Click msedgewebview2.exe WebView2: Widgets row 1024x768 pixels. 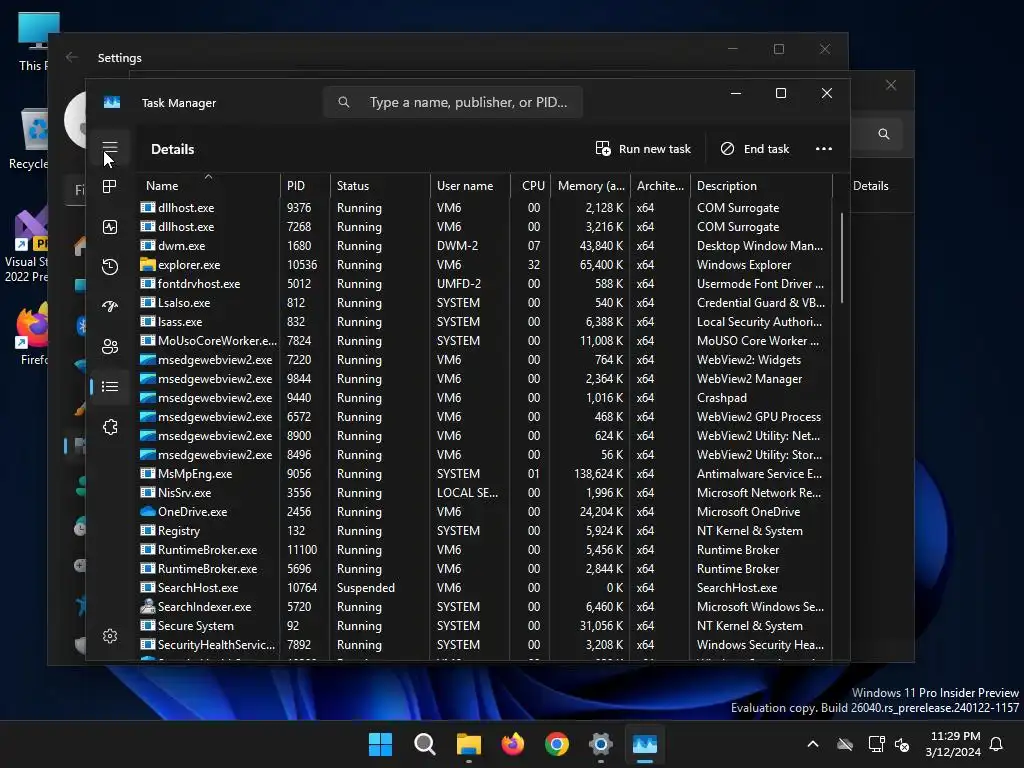(x=485, y=359)
